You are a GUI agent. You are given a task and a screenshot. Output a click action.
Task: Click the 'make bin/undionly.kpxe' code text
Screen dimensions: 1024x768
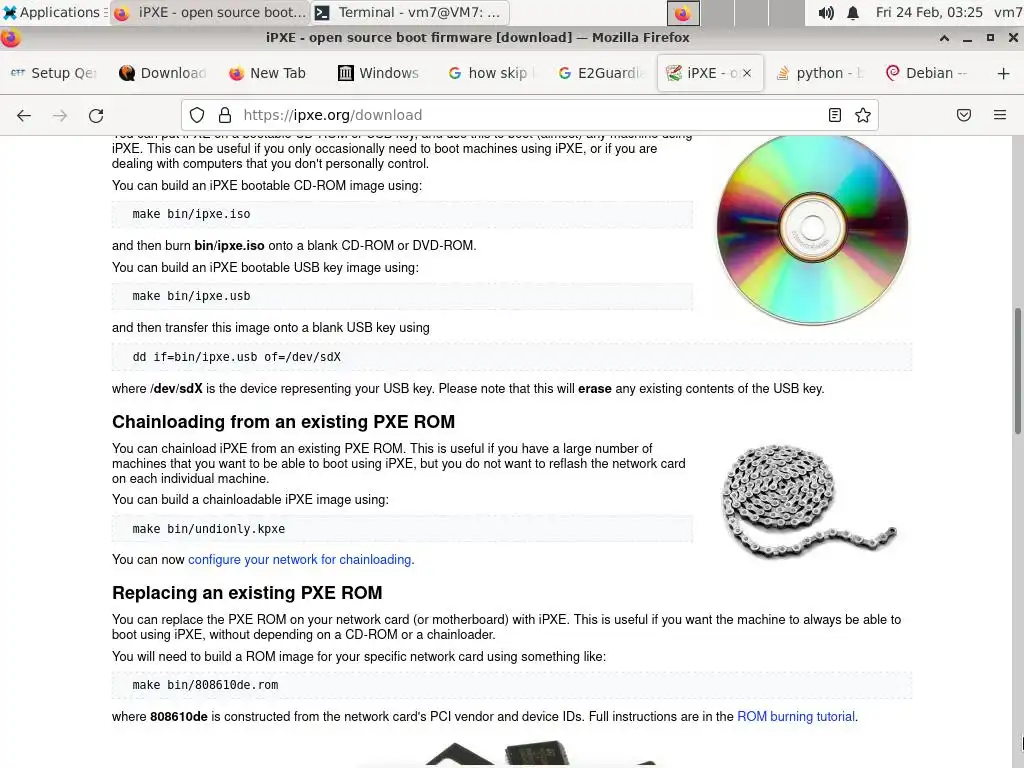click(209, 529)
